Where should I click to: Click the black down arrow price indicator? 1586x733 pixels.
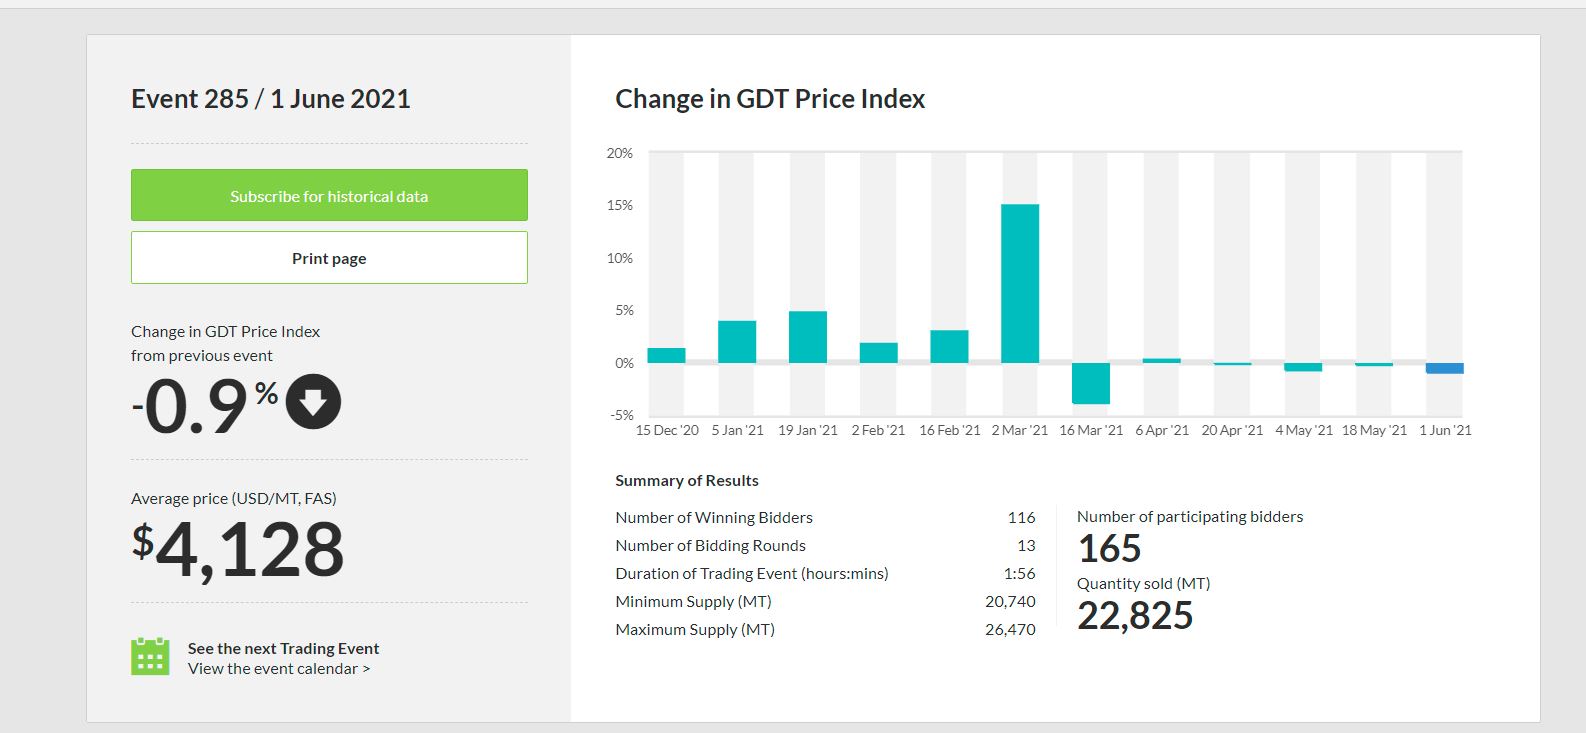tap(313, 402)
